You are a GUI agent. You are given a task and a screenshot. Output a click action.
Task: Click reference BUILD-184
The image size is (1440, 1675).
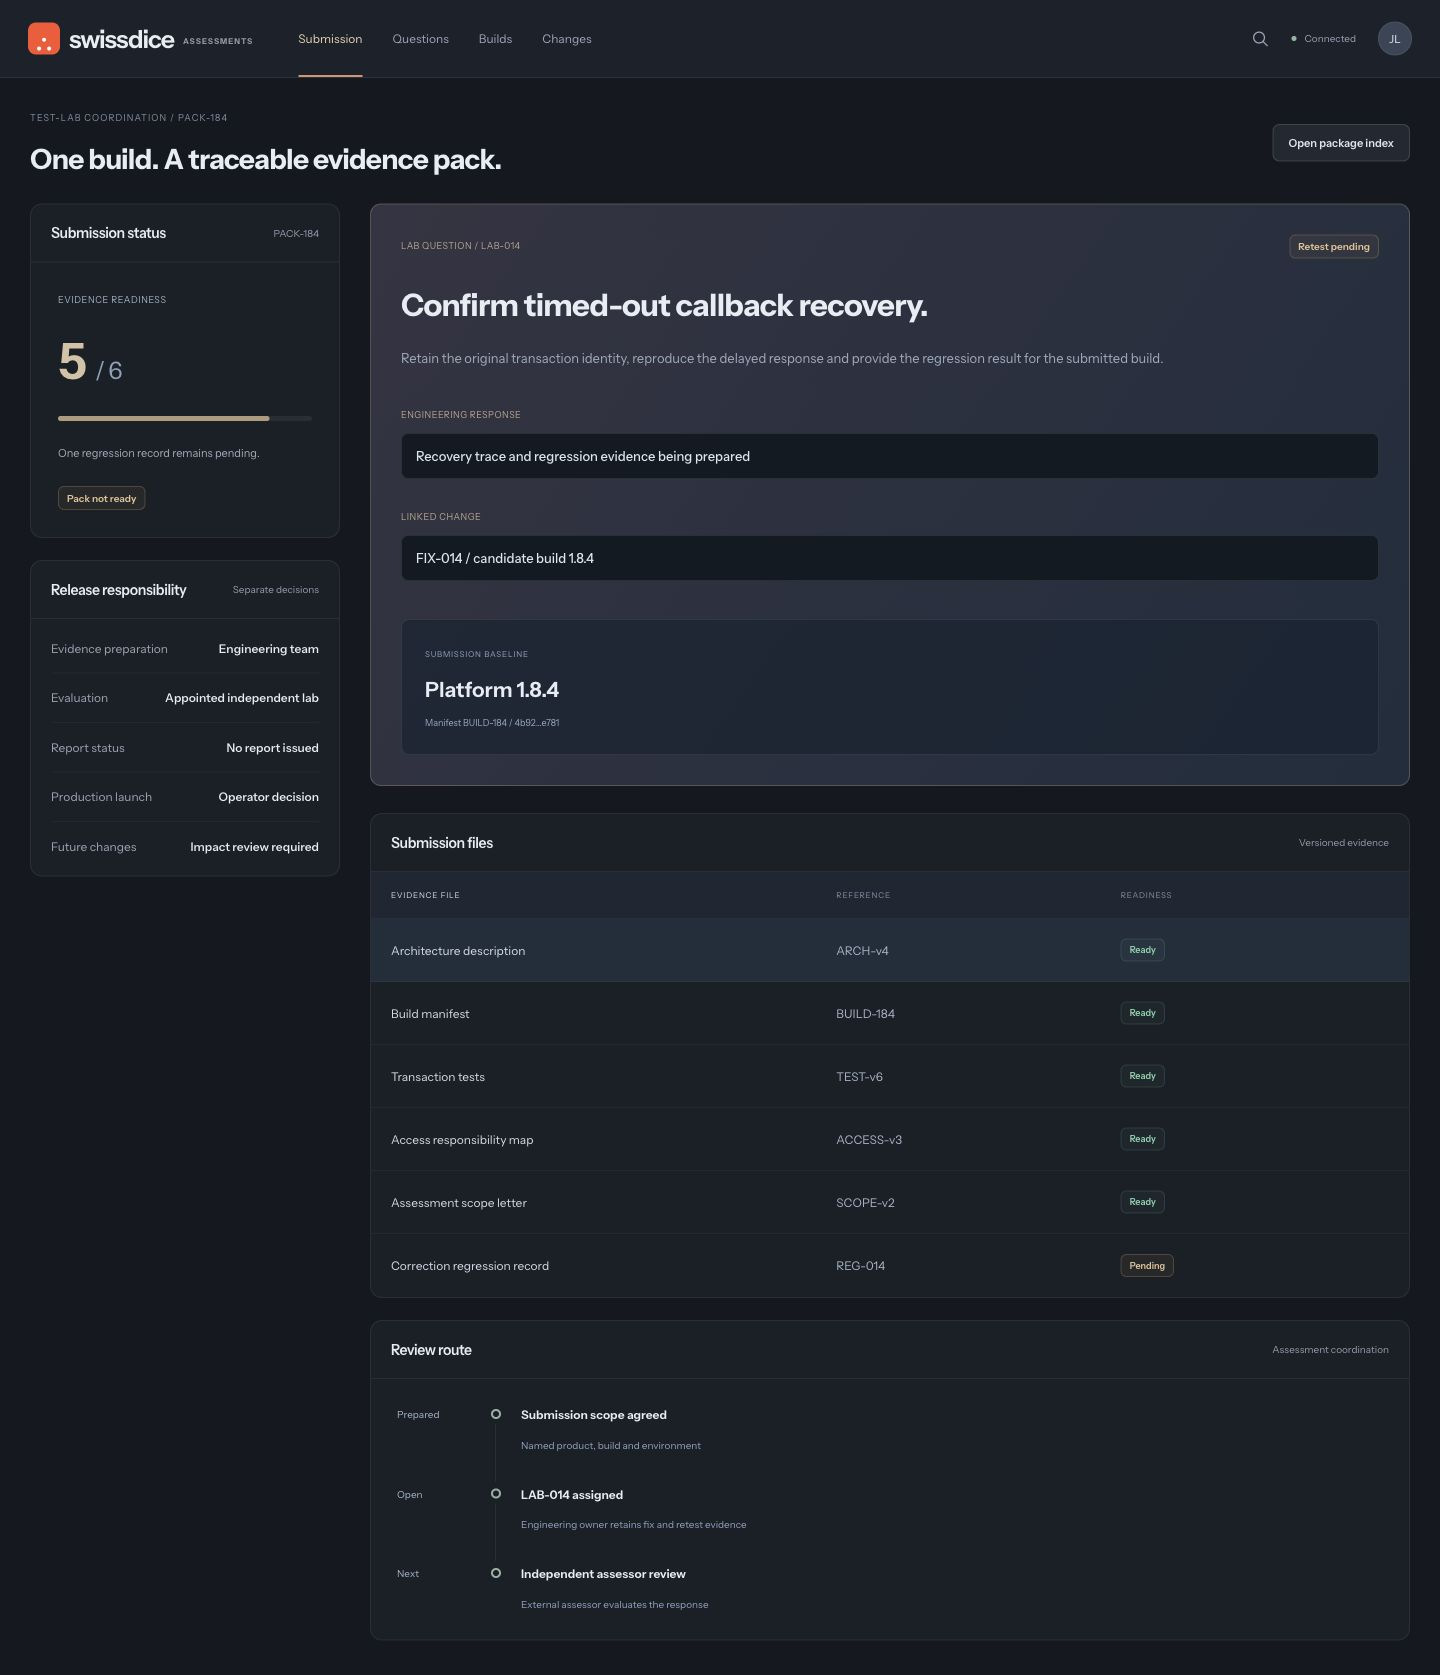tap(865, 1014)
